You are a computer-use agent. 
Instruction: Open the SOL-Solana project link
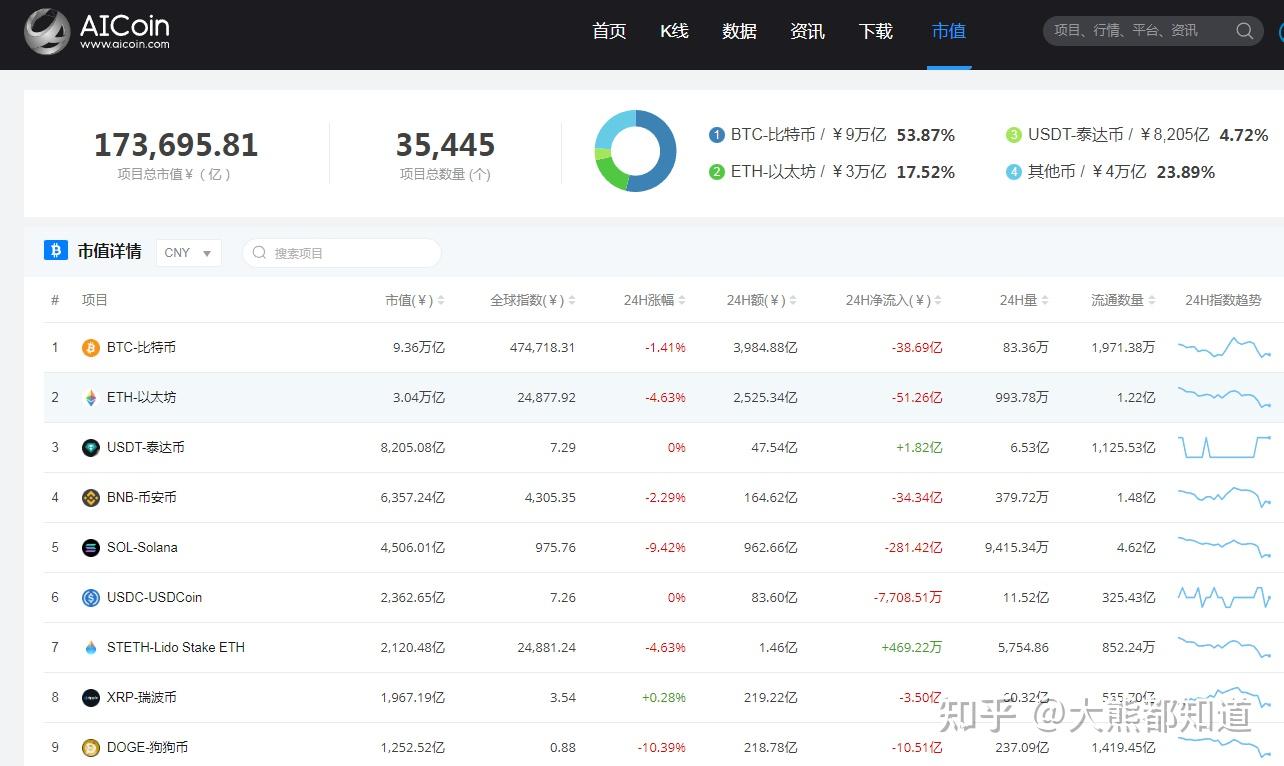click(142, 548)
